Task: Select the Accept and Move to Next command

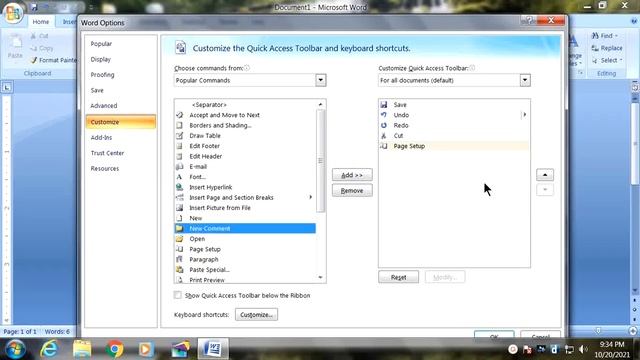Action: (245, 115)
